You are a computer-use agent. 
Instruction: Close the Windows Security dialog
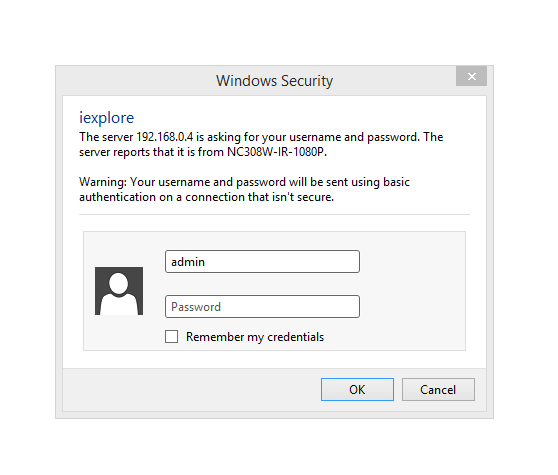click(472, 76)
